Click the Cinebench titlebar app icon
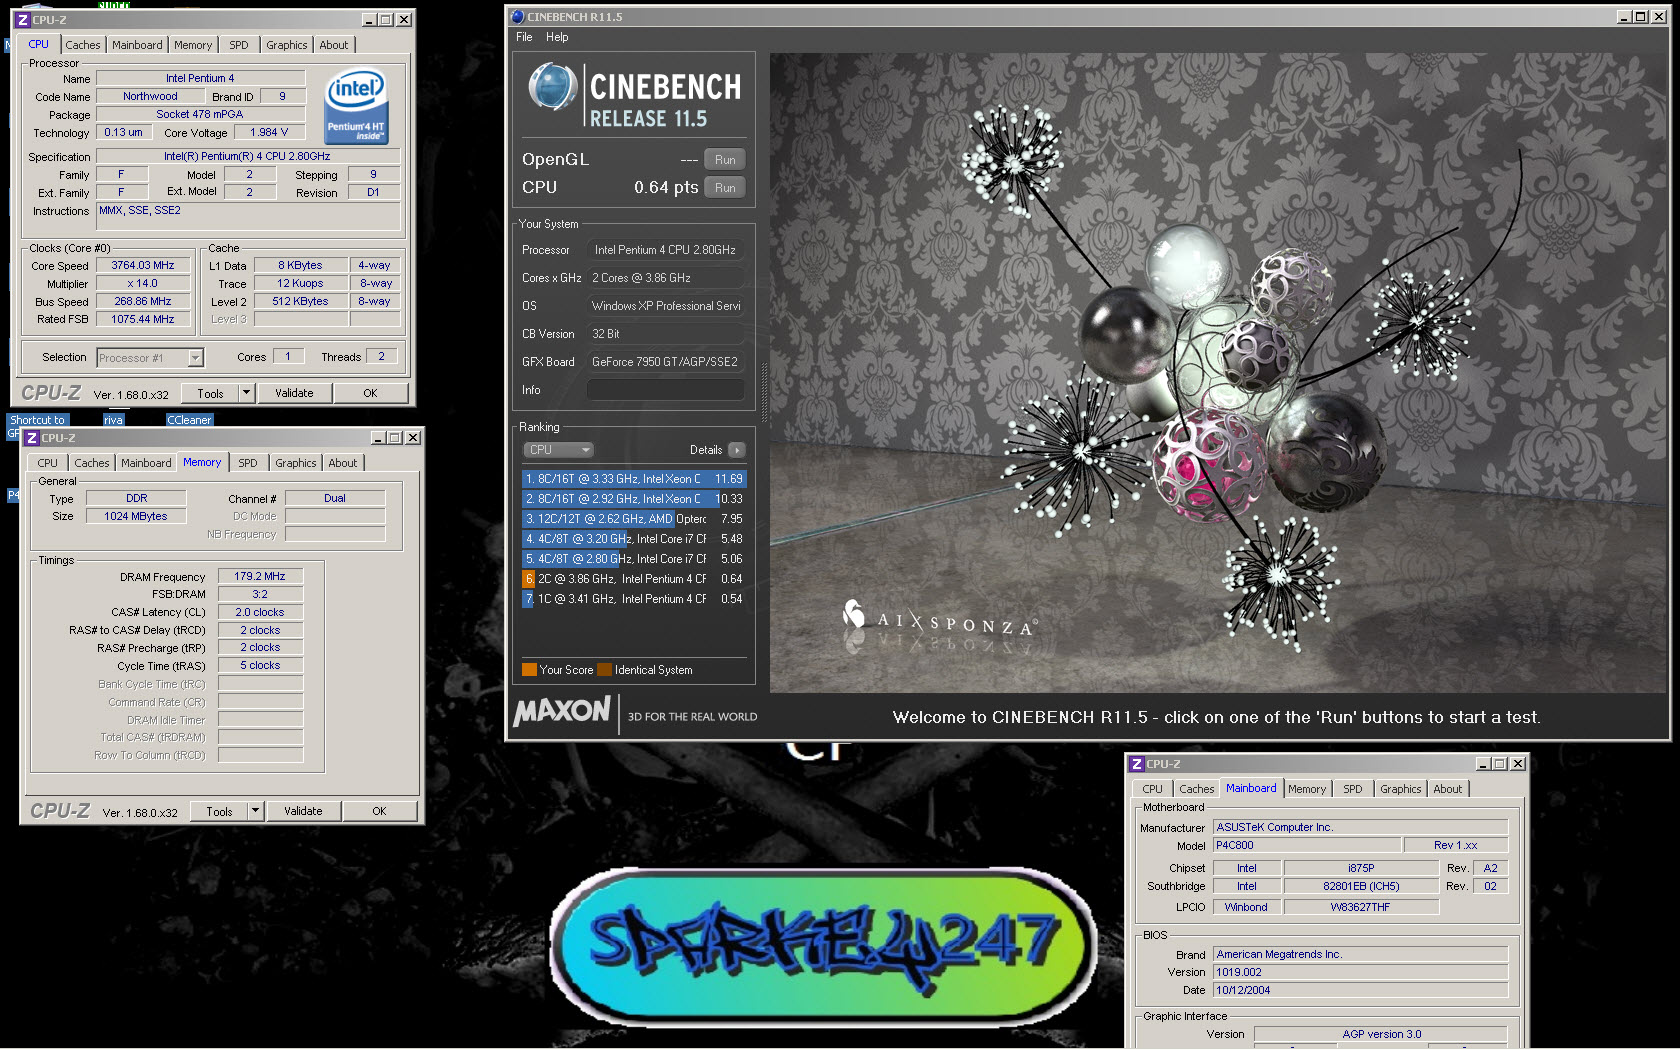The height and width of the screenshot is (1050, 1680). 517,17
